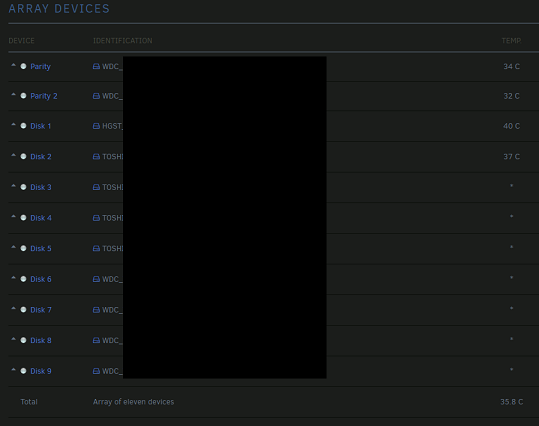Click the status dot next to Disk 6
This screenshot has width=539, height=426.
(x=23, y=279)
